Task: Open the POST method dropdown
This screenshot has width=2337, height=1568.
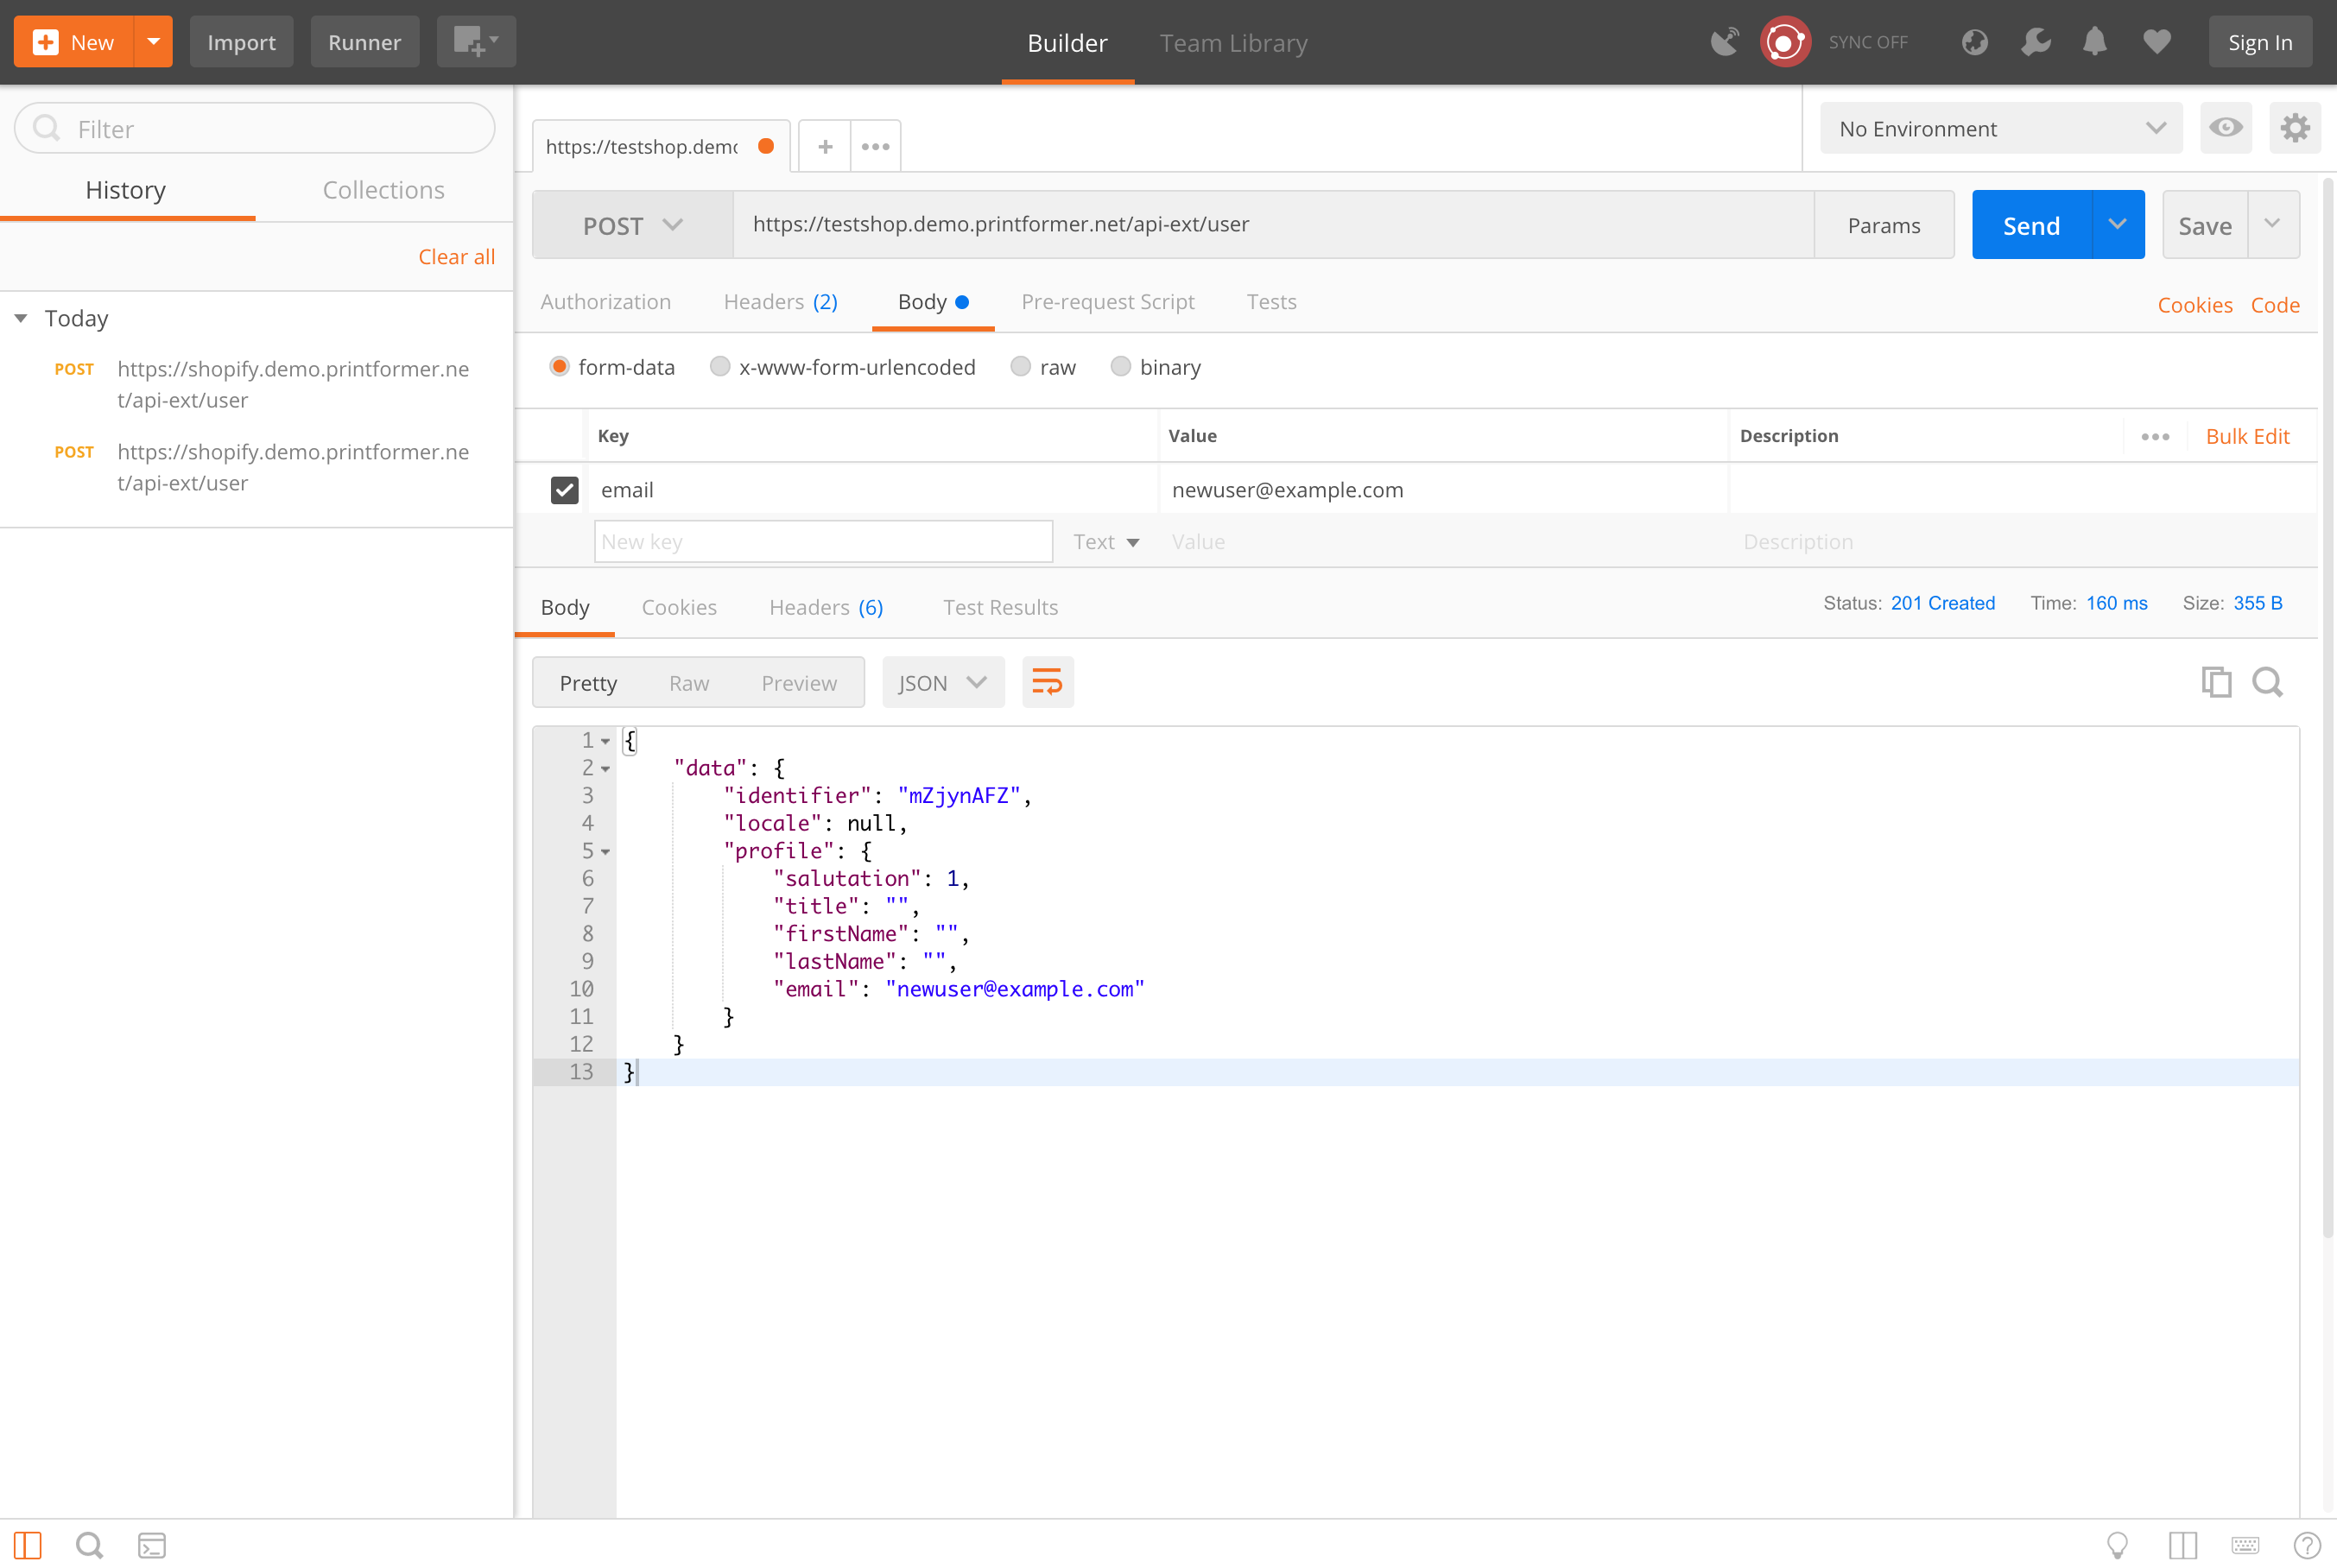Action: (x=632, y=225)
